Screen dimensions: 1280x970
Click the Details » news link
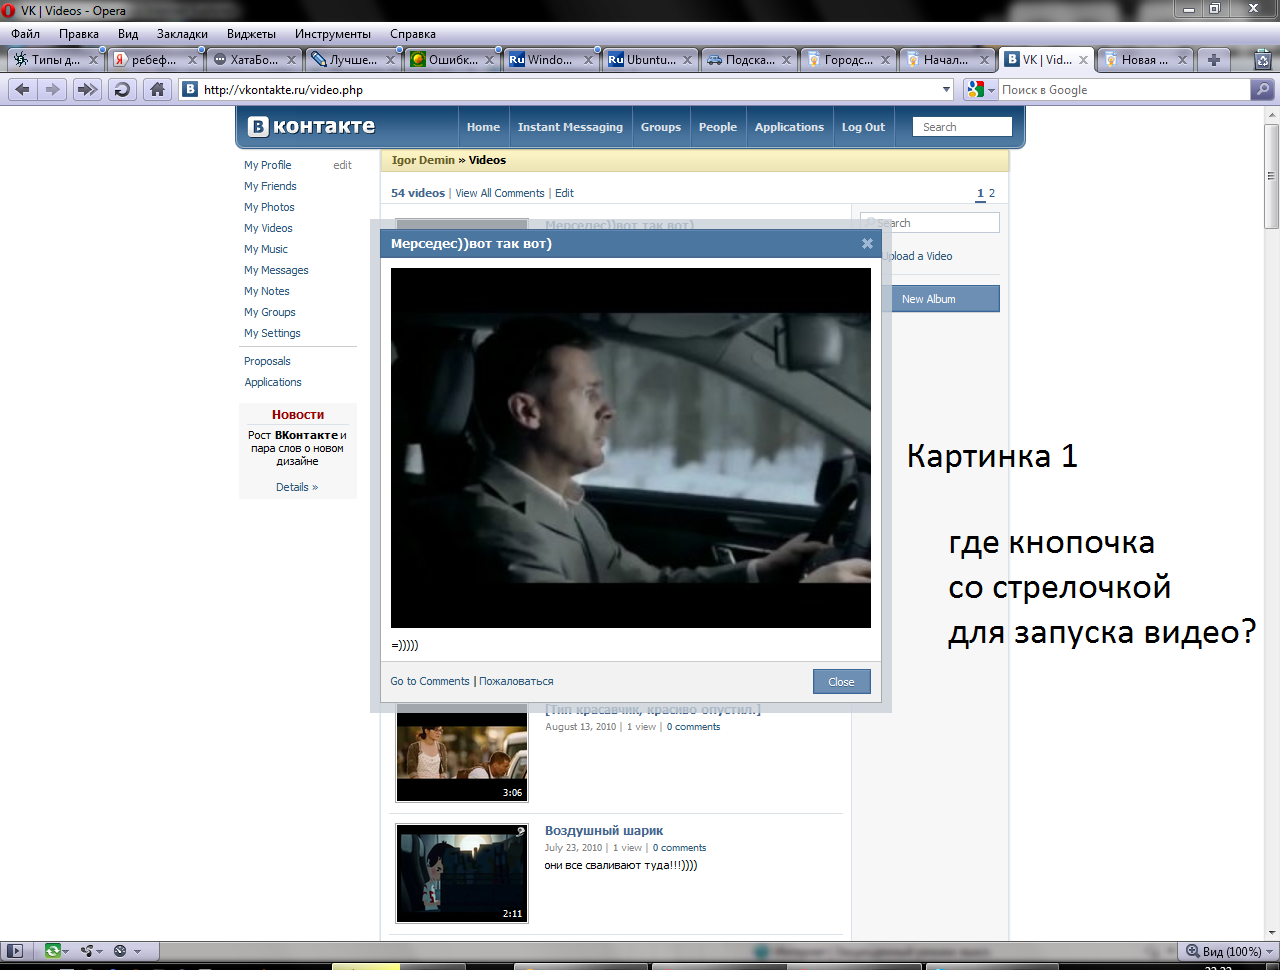point(297,487)
